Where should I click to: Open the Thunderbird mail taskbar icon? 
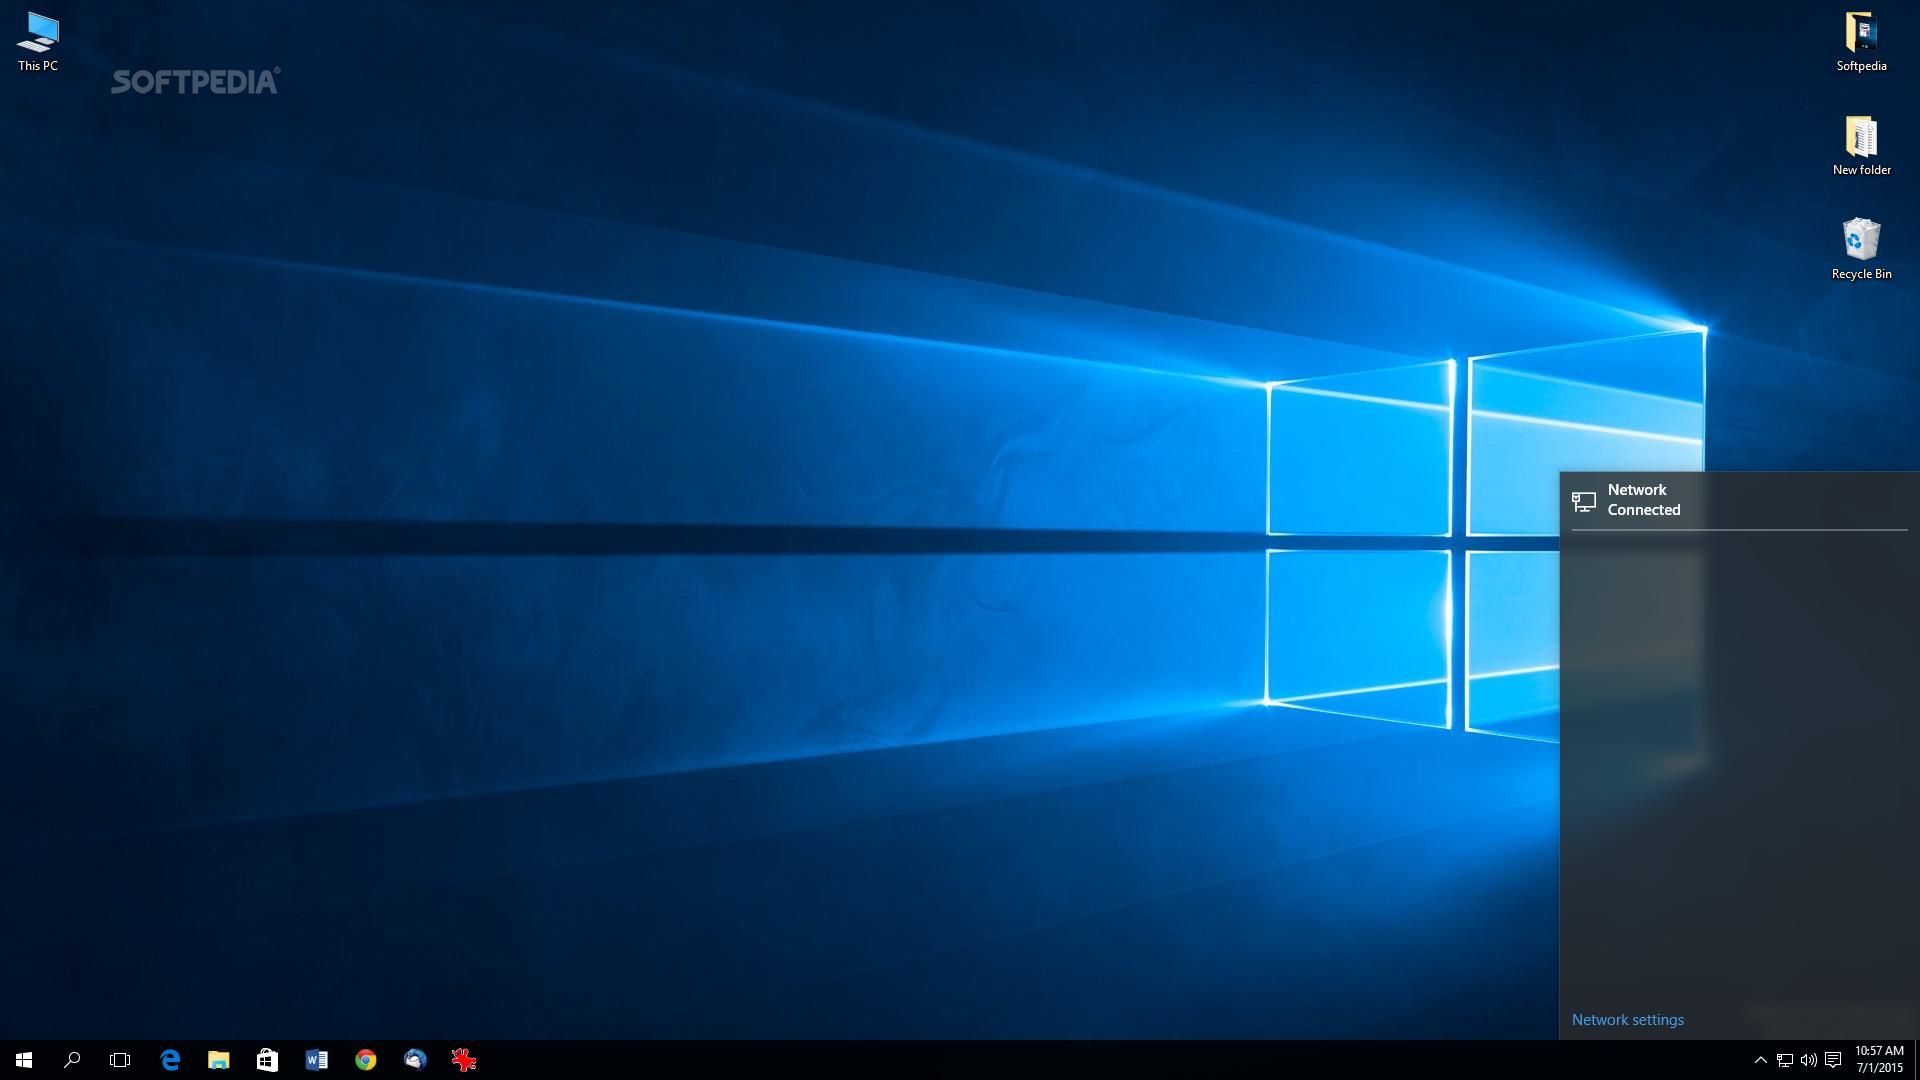coord(415,1060)
